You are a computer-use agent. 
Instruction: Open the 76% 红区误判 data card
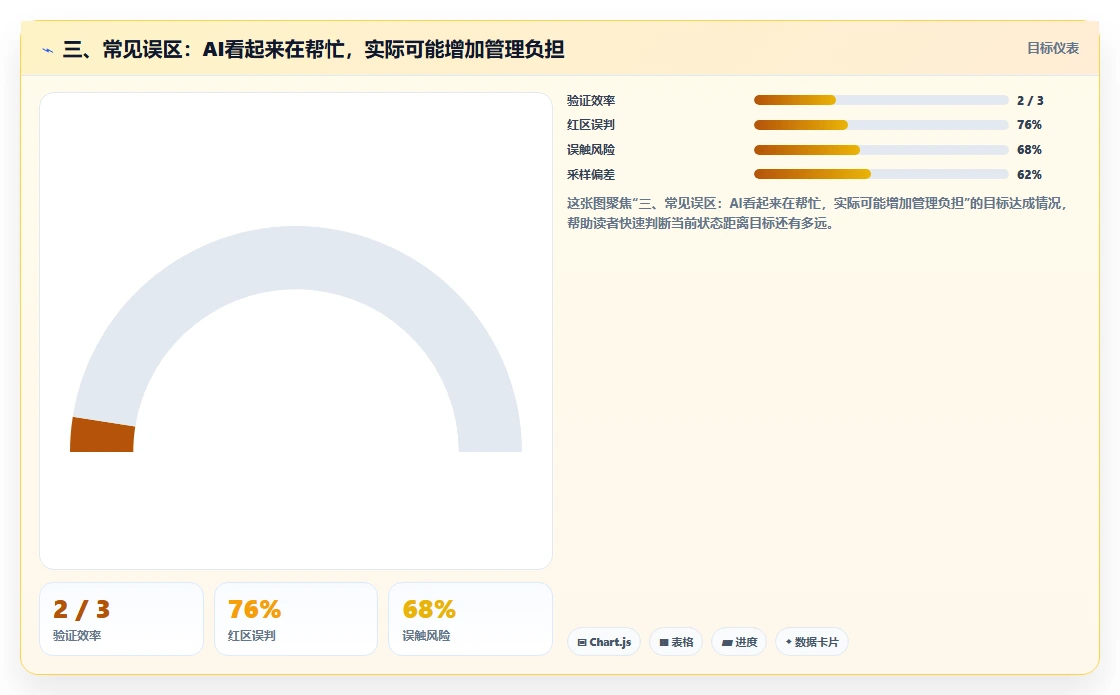(296, 619)
